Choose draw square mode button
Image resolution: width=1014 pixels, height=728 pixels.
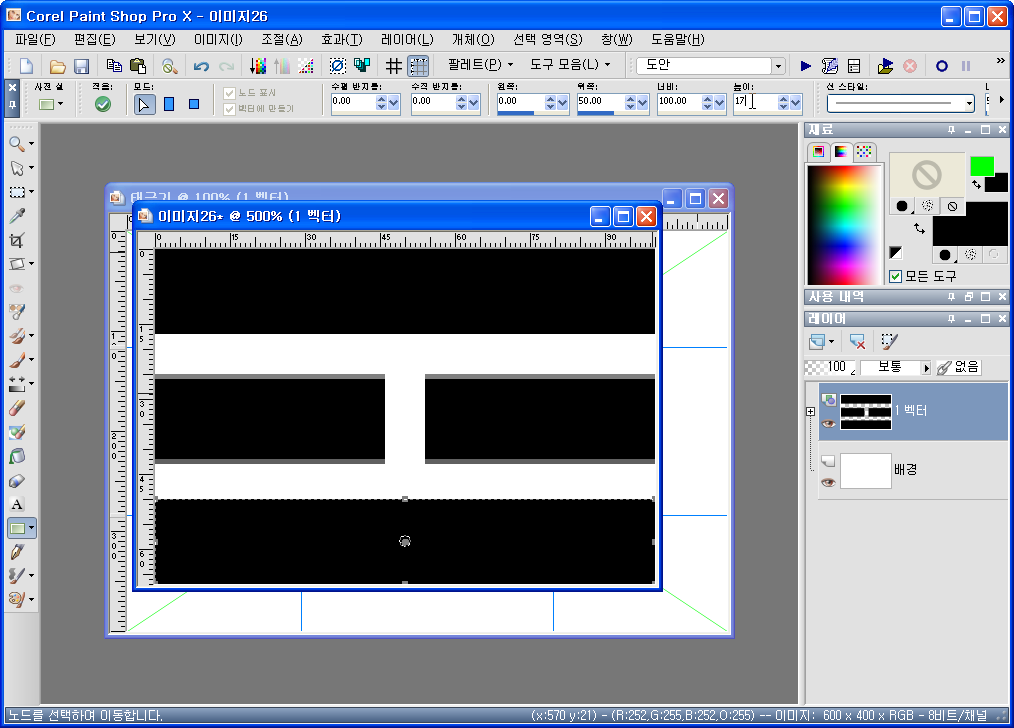click(x=194, y=104)
